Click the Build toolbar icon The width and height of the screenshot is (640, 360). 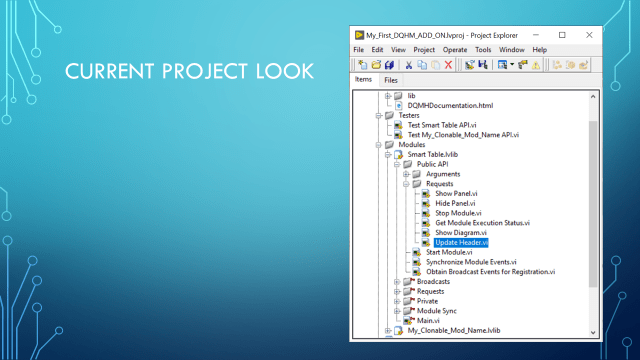pyautogui.click(x=570, y=65)
